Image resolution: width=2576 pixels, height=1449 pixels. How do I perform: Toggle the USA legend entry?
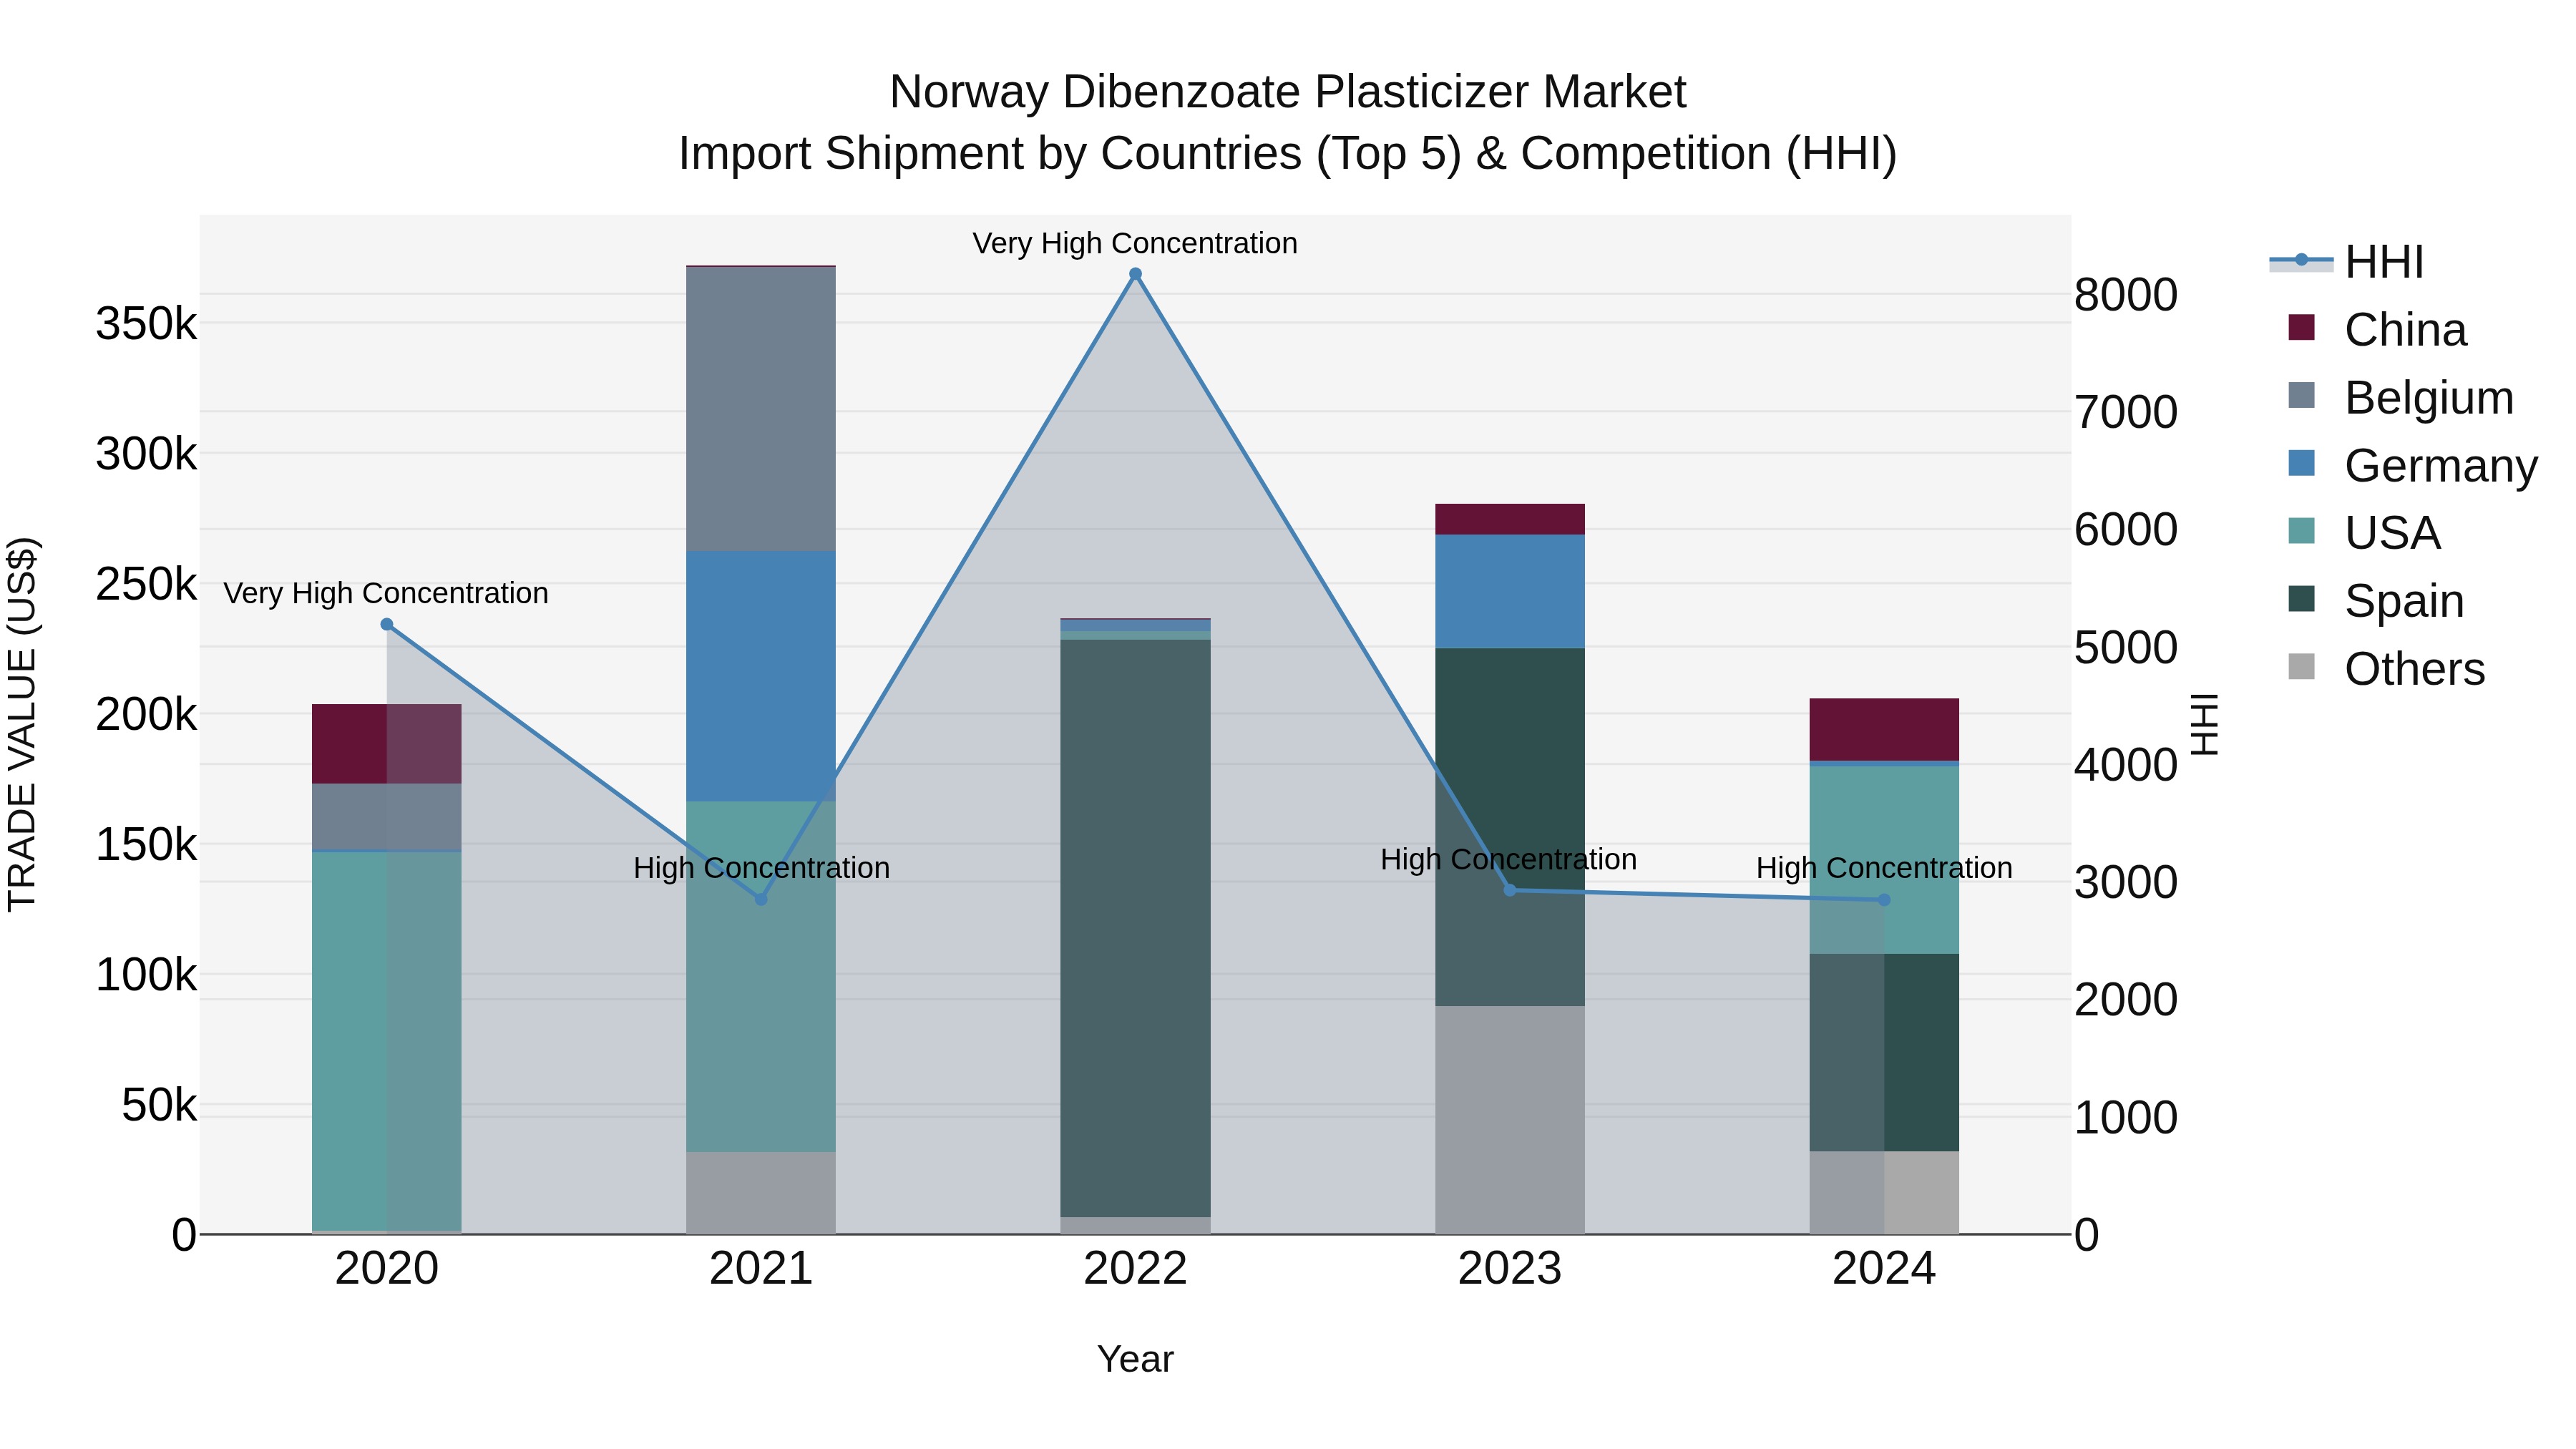pyautogui.click(x=2364, y=532)
